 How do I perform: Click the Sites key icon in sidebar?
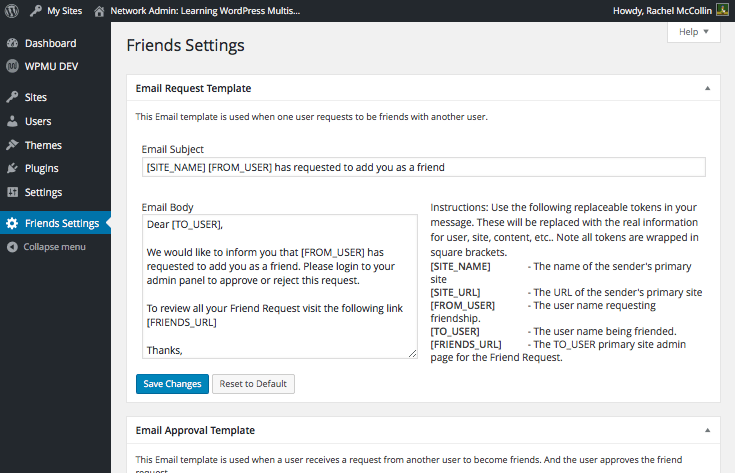(x=13, y=97)
